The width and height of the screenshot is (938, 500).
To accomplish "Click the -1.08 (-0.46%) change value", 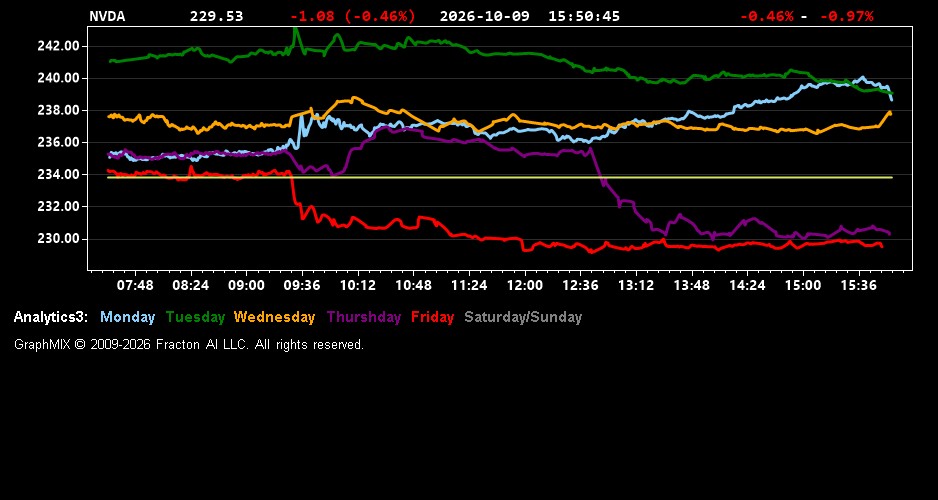I will point(352,17).
